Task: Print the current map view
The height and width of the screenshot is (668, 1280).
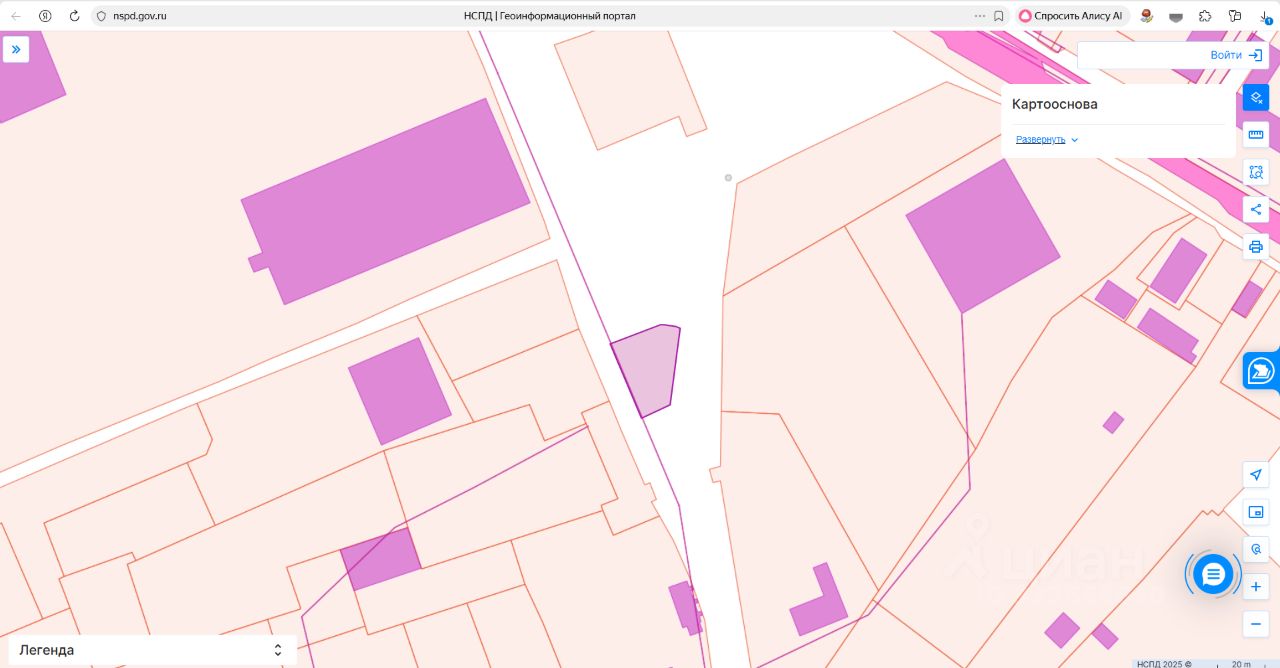Action: (x=1256, y=246)
